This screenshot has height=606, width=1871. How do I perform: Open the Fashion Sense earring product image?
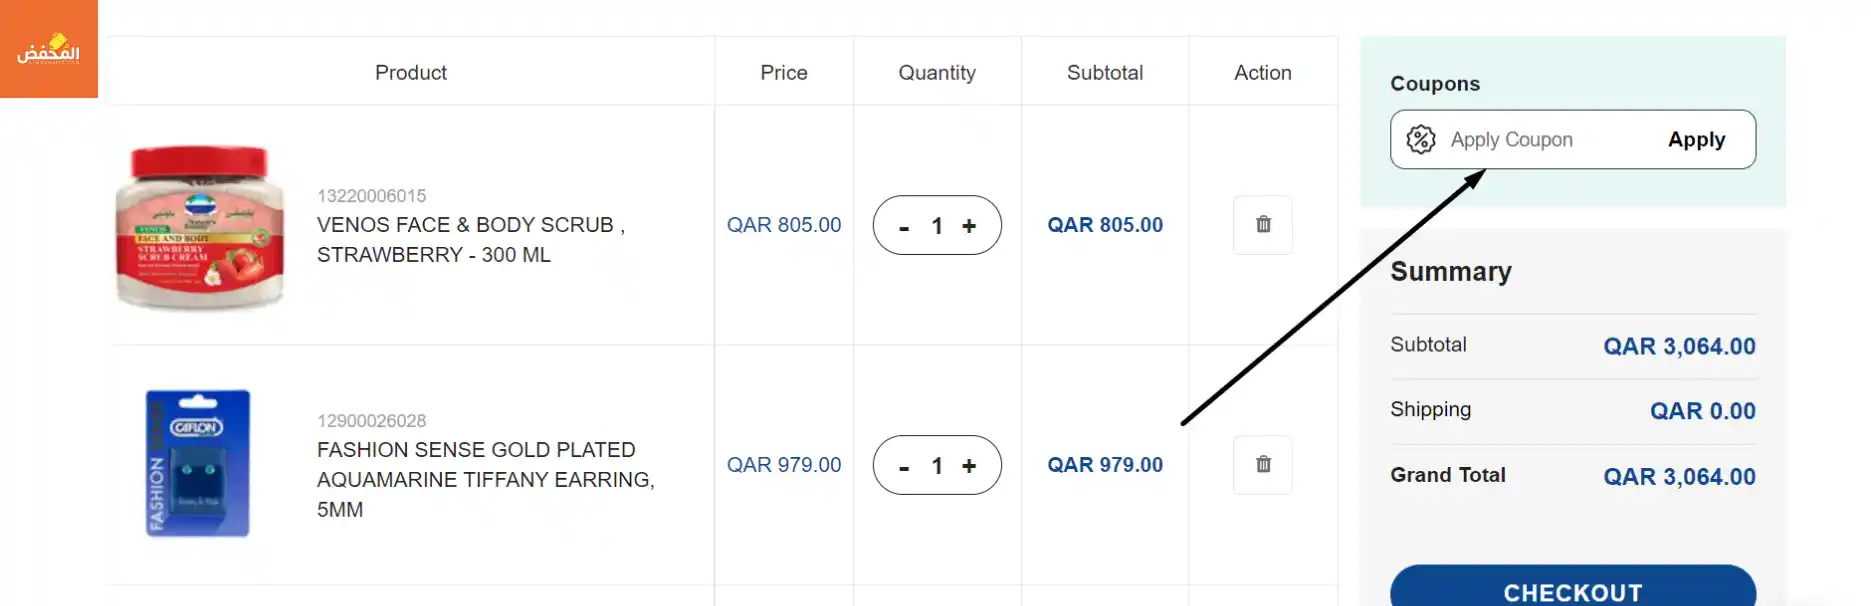point(198,464)
